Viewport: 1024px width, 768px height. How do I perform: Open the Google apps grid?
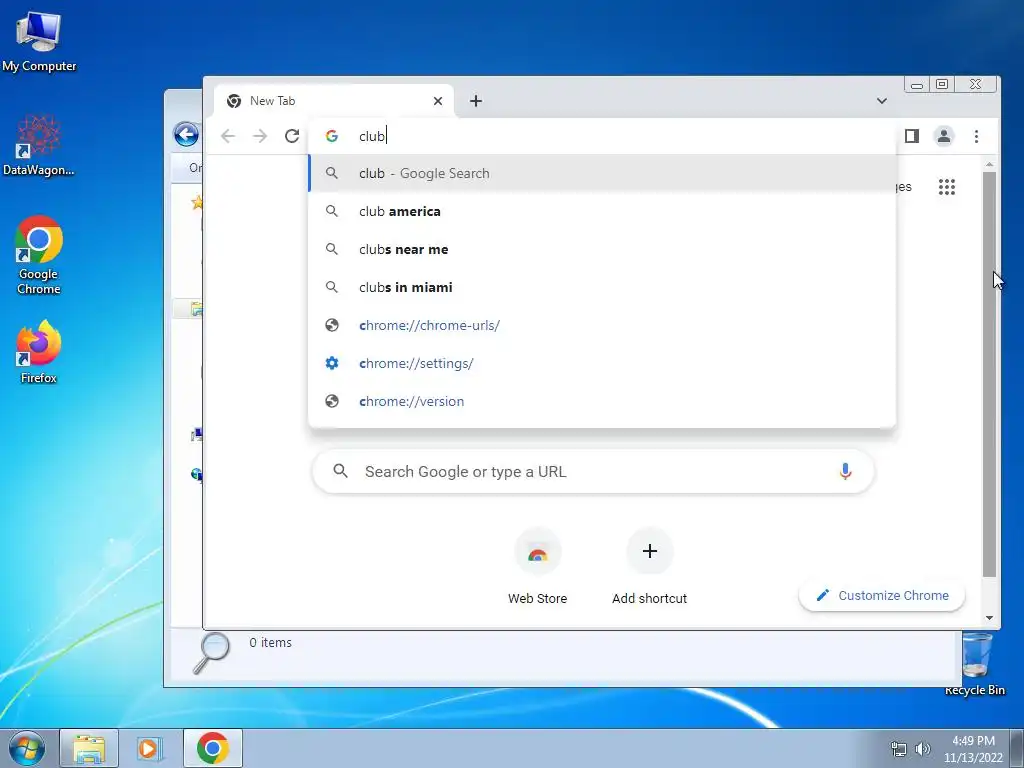[947, 187]
